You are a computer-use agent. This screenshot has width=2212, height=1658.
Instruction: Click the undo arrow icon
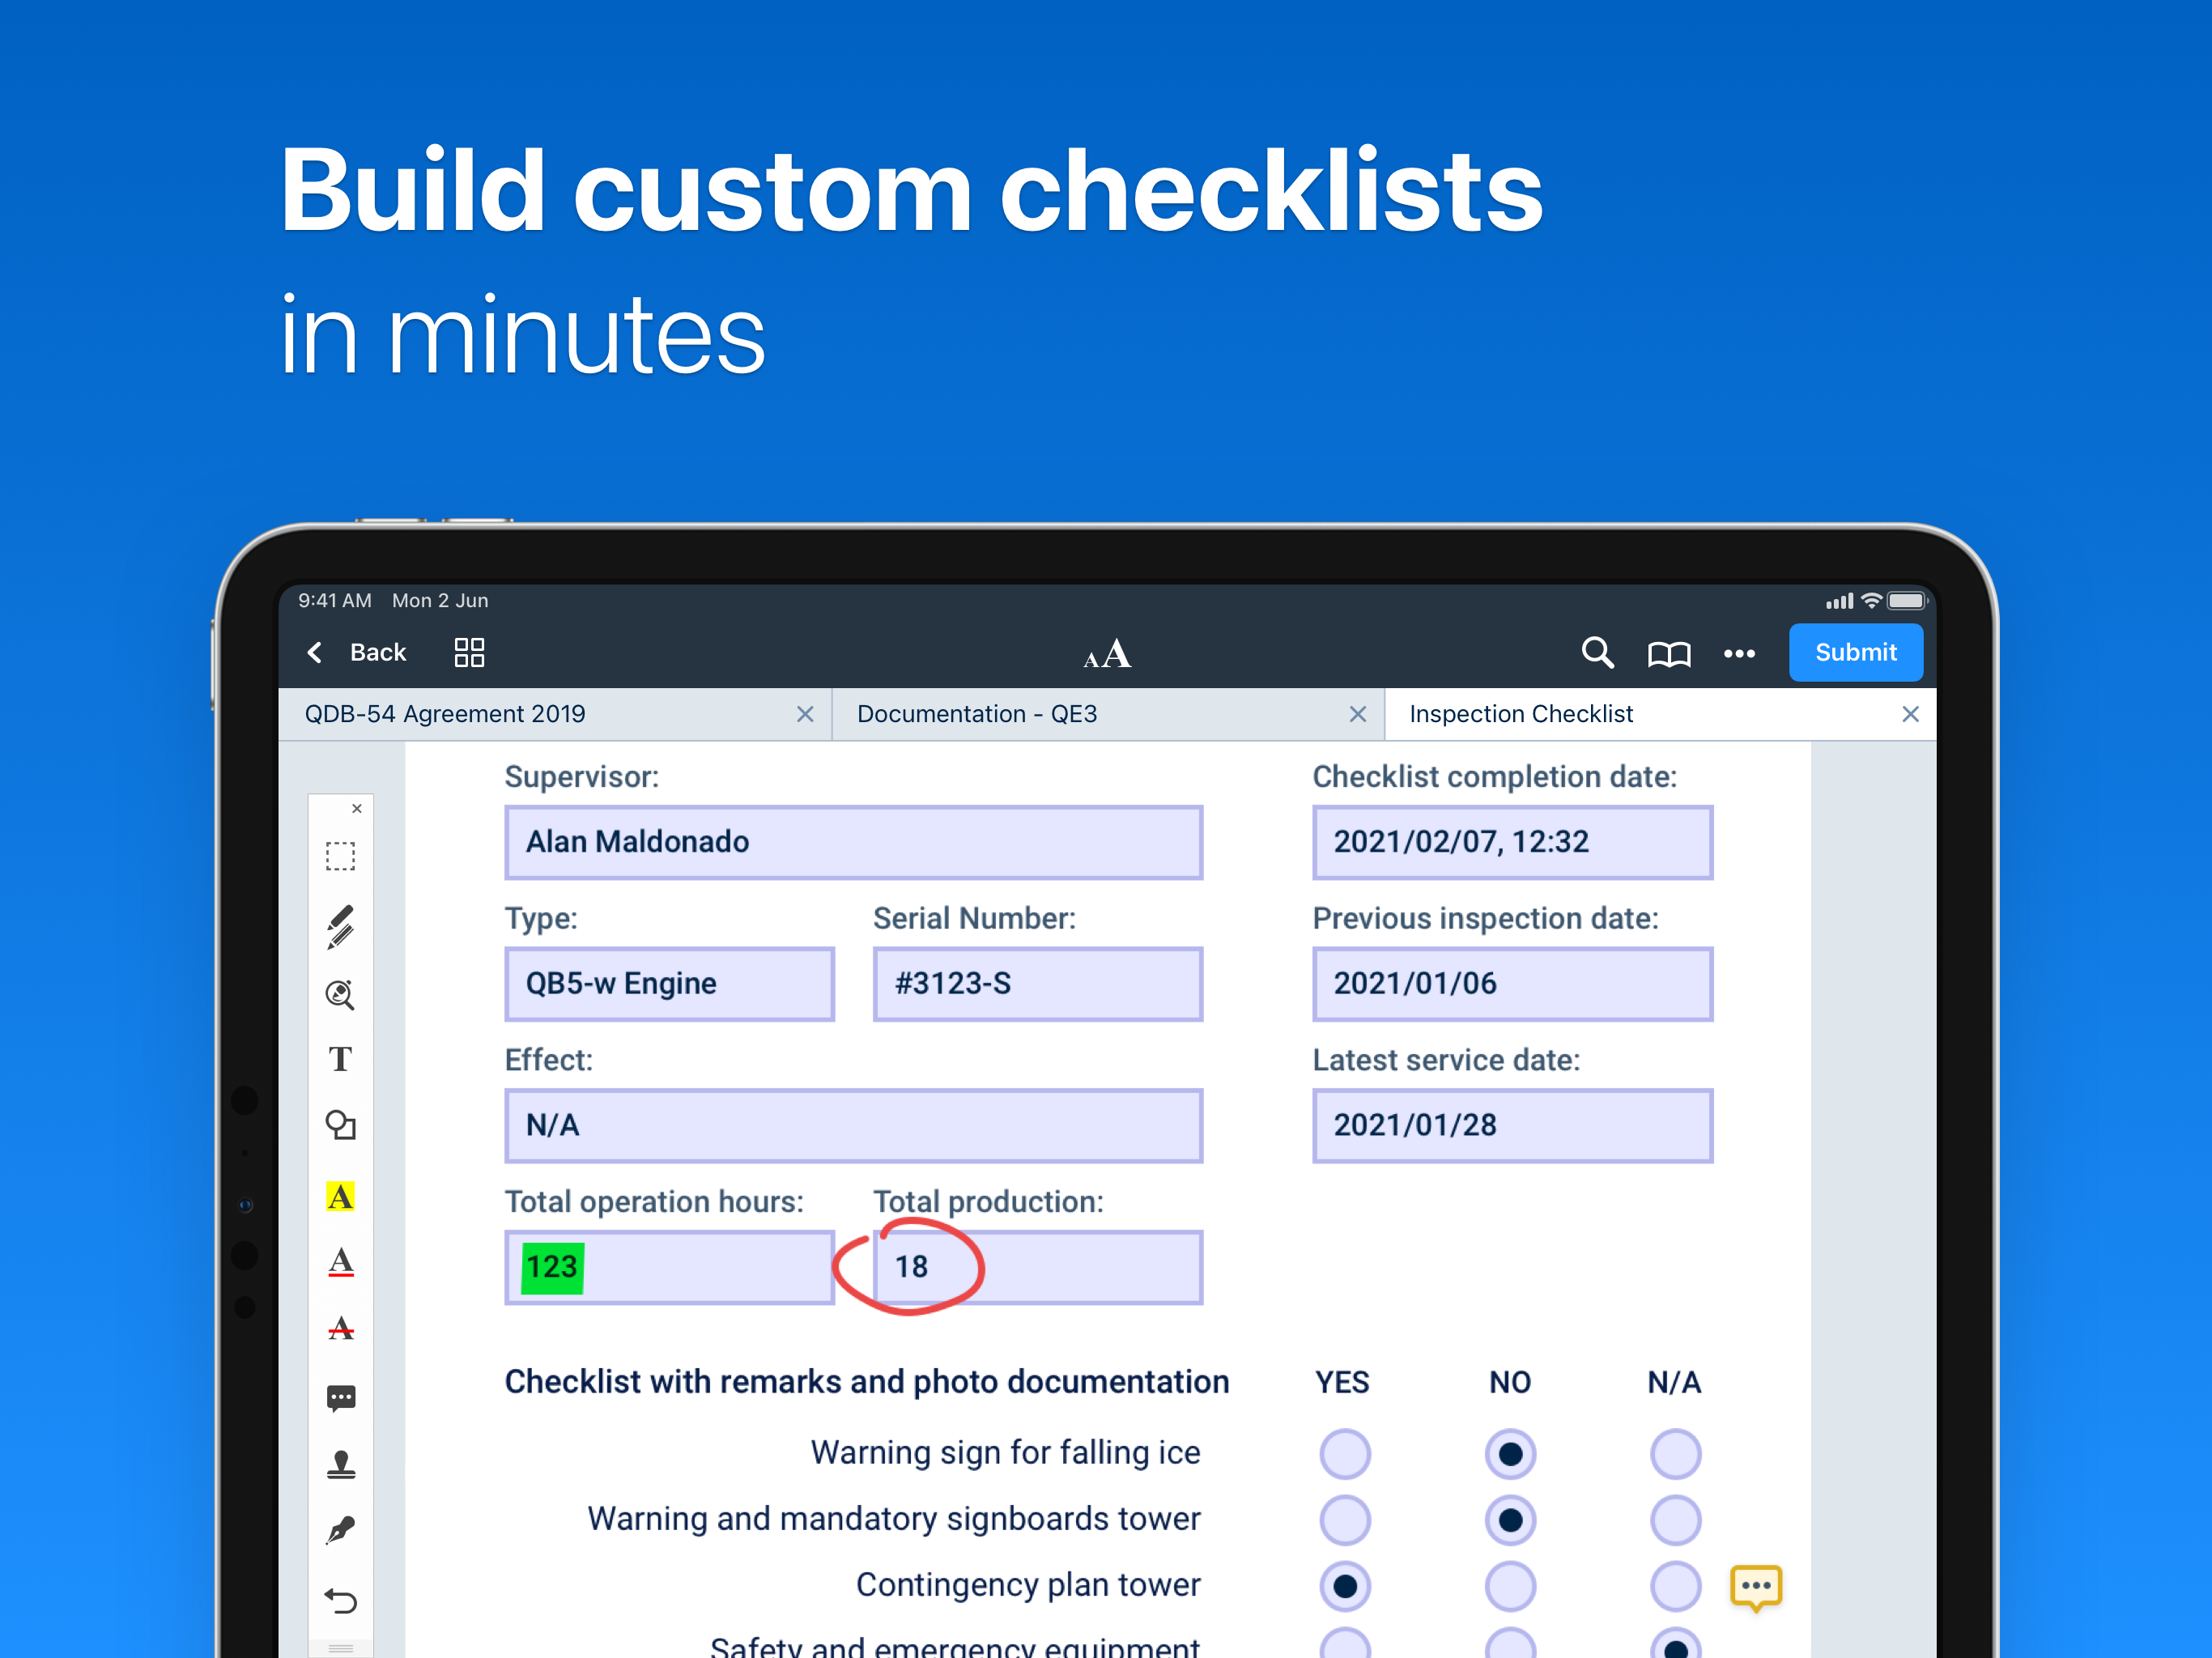340,1601
